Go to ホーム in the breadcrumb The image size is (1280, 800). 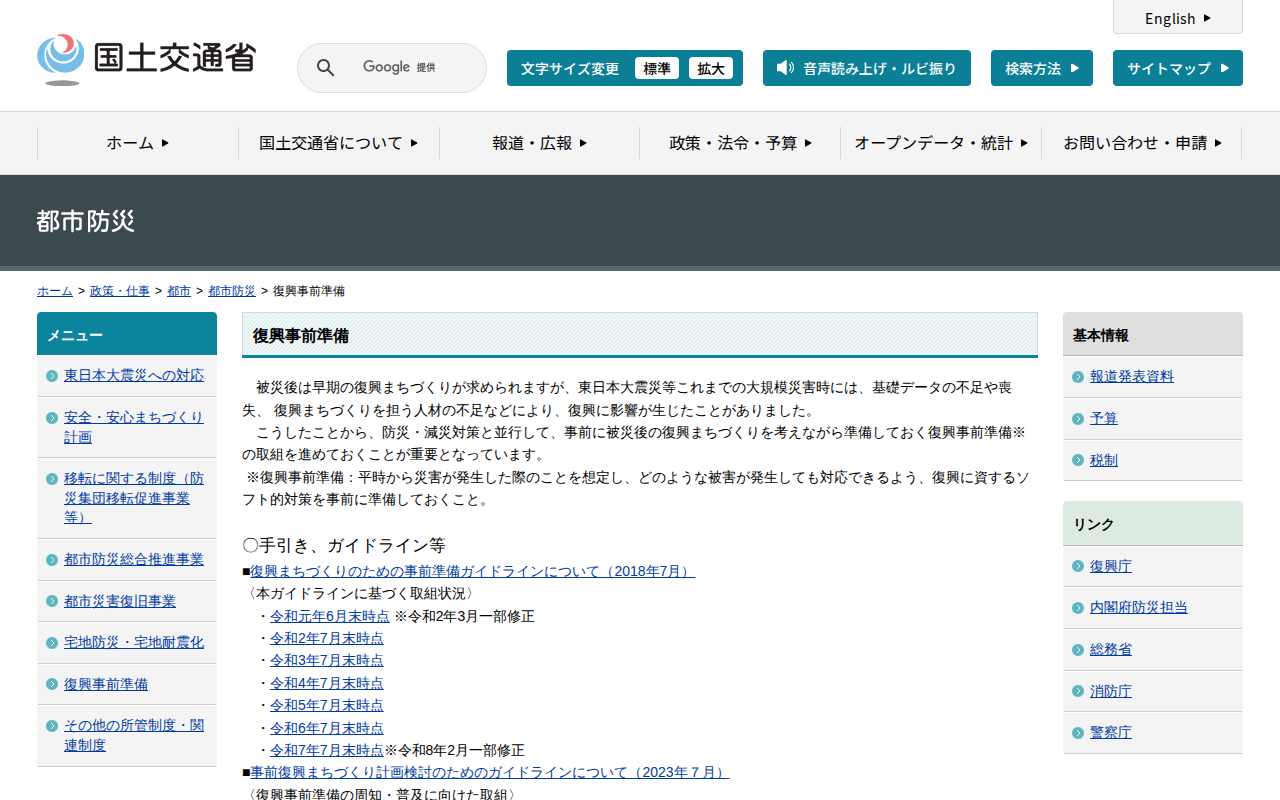(55, 291)
